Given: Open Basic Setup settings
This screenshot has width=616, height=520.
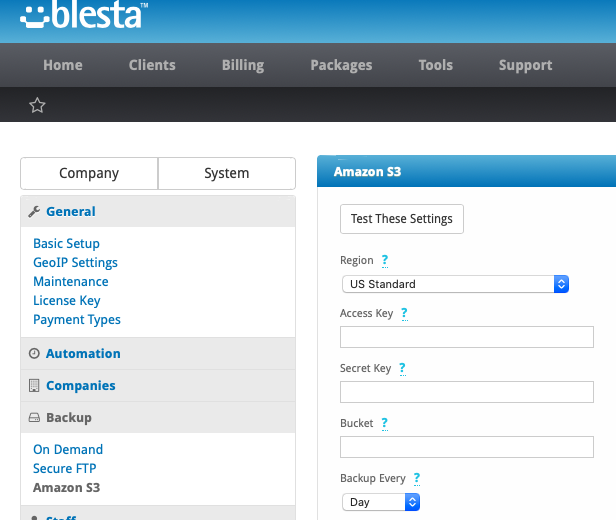Looking at the screenshot, I should (x=66, y=244).
